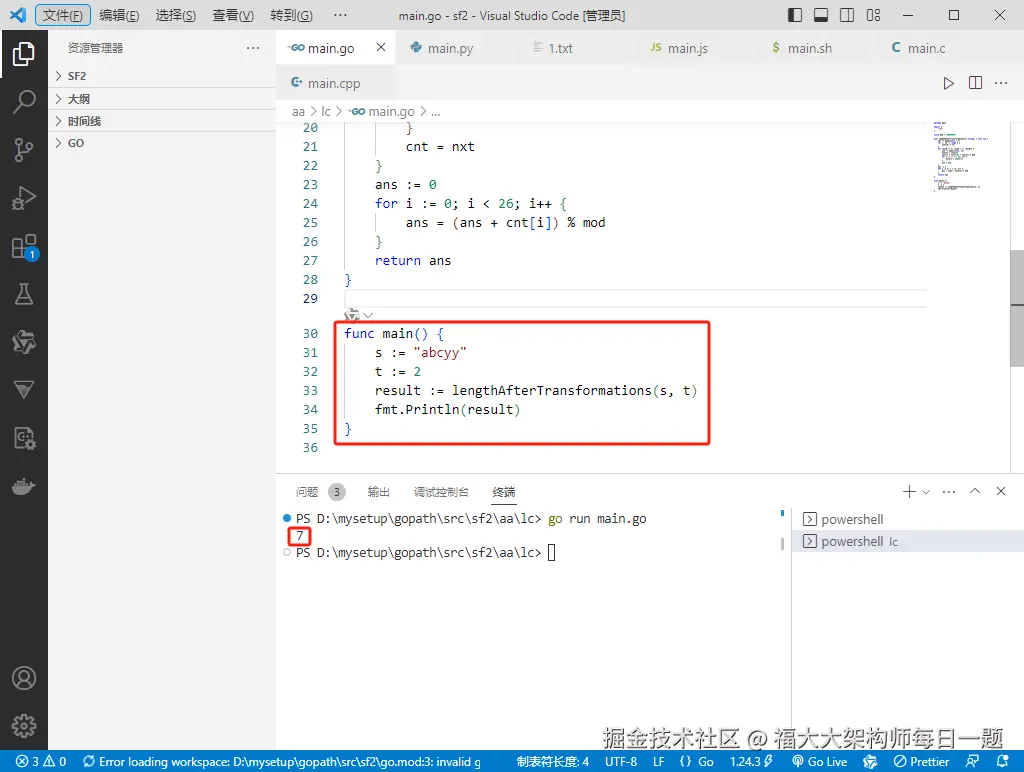Expand the SF2 folder section
Viewport: 1024px width, 772px height.
(x=162, y=76)
